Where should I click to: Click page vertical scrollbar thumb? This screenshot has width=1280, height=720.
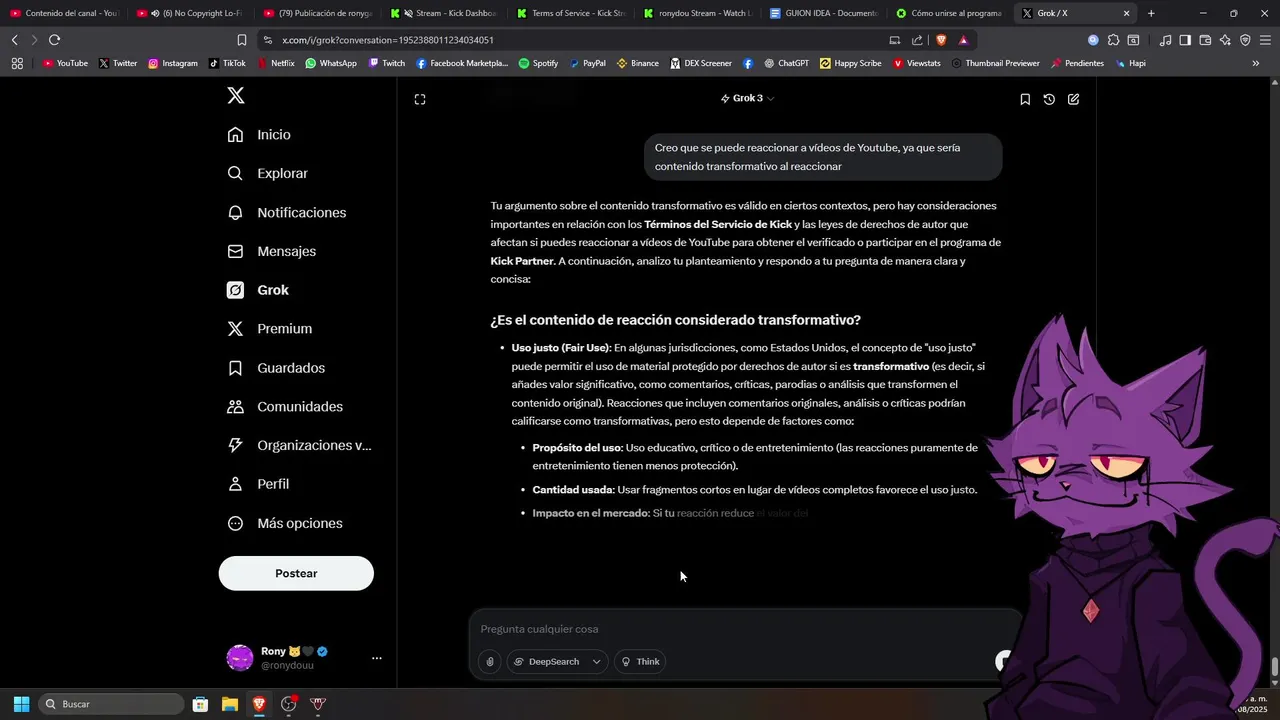click(1274, 667)
